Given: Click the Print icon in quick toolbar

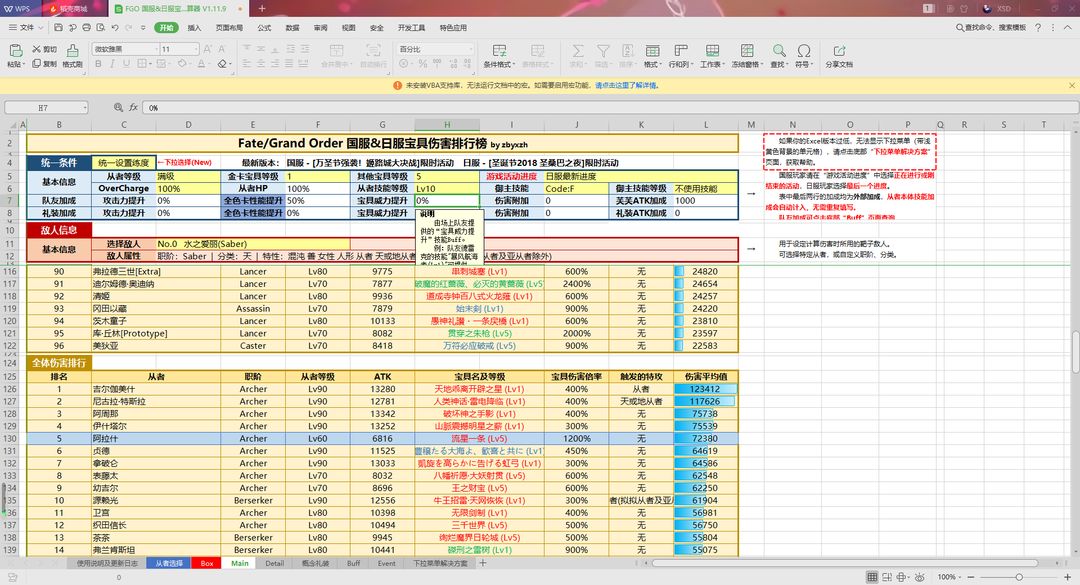Looking at the screenshot, I should [86, 28].
